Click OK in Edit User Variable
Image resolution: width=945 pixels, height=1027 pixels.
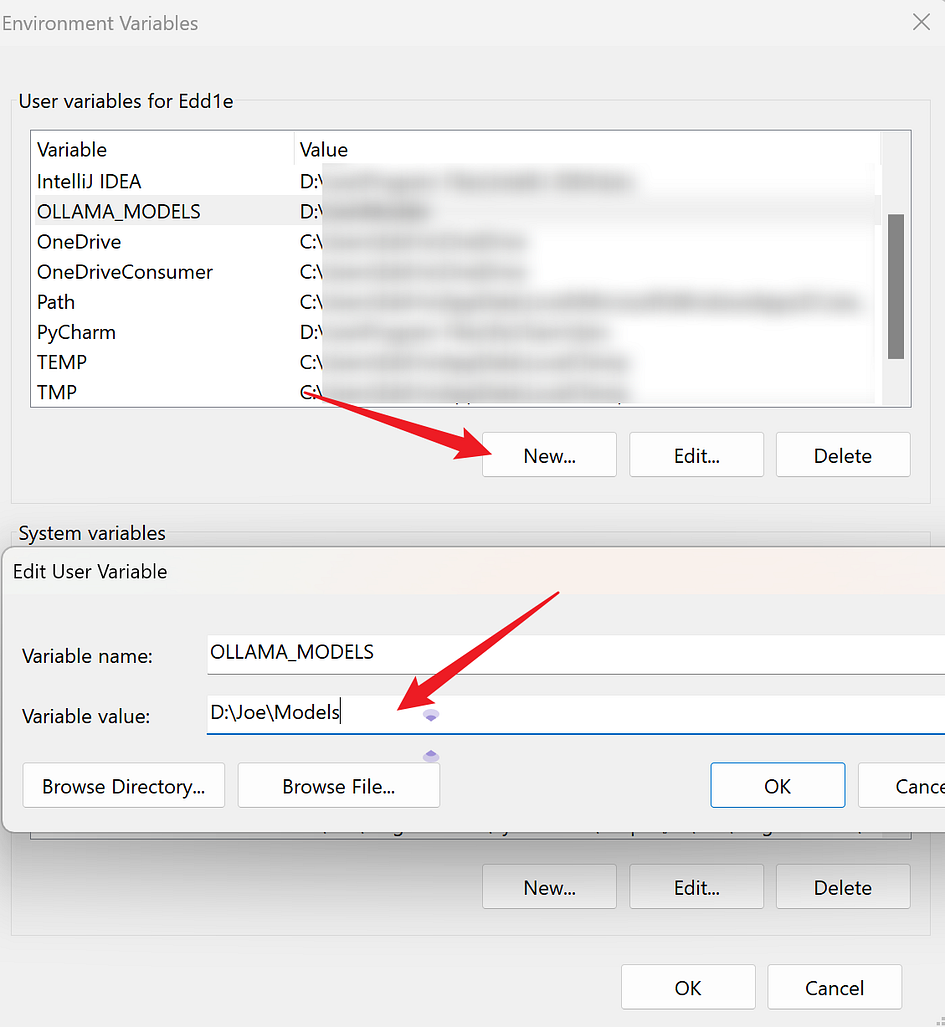(777, 785)
